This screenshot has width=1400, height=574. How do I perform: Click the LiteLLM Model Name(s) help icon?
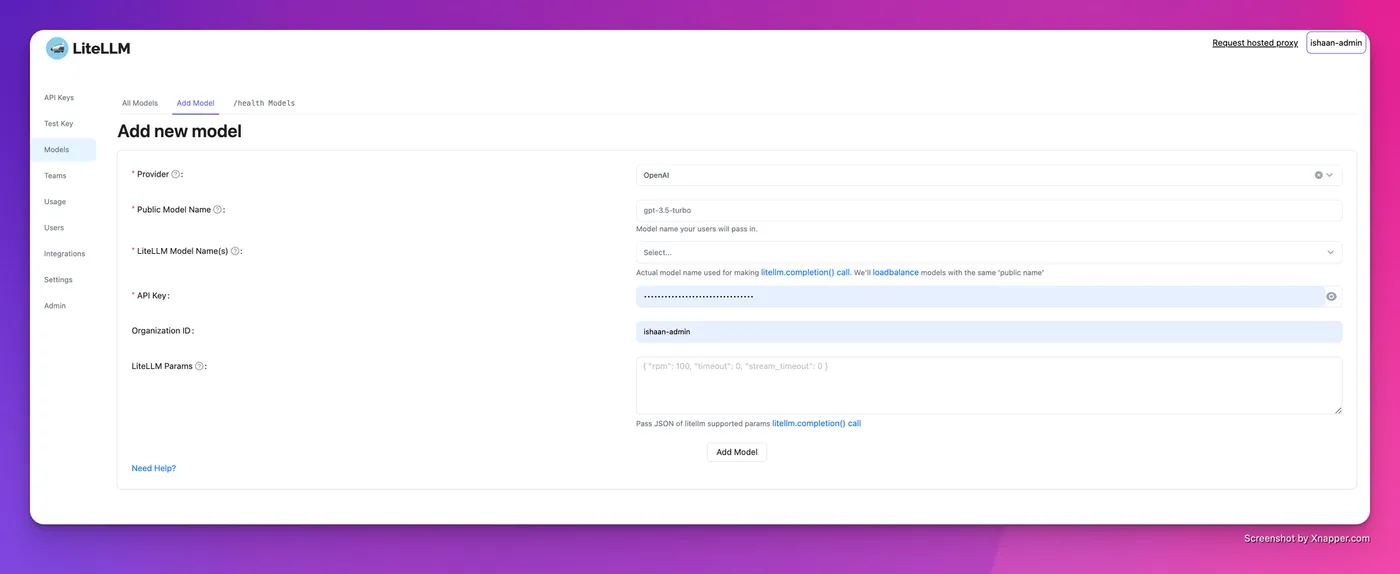tap(235, 251)
